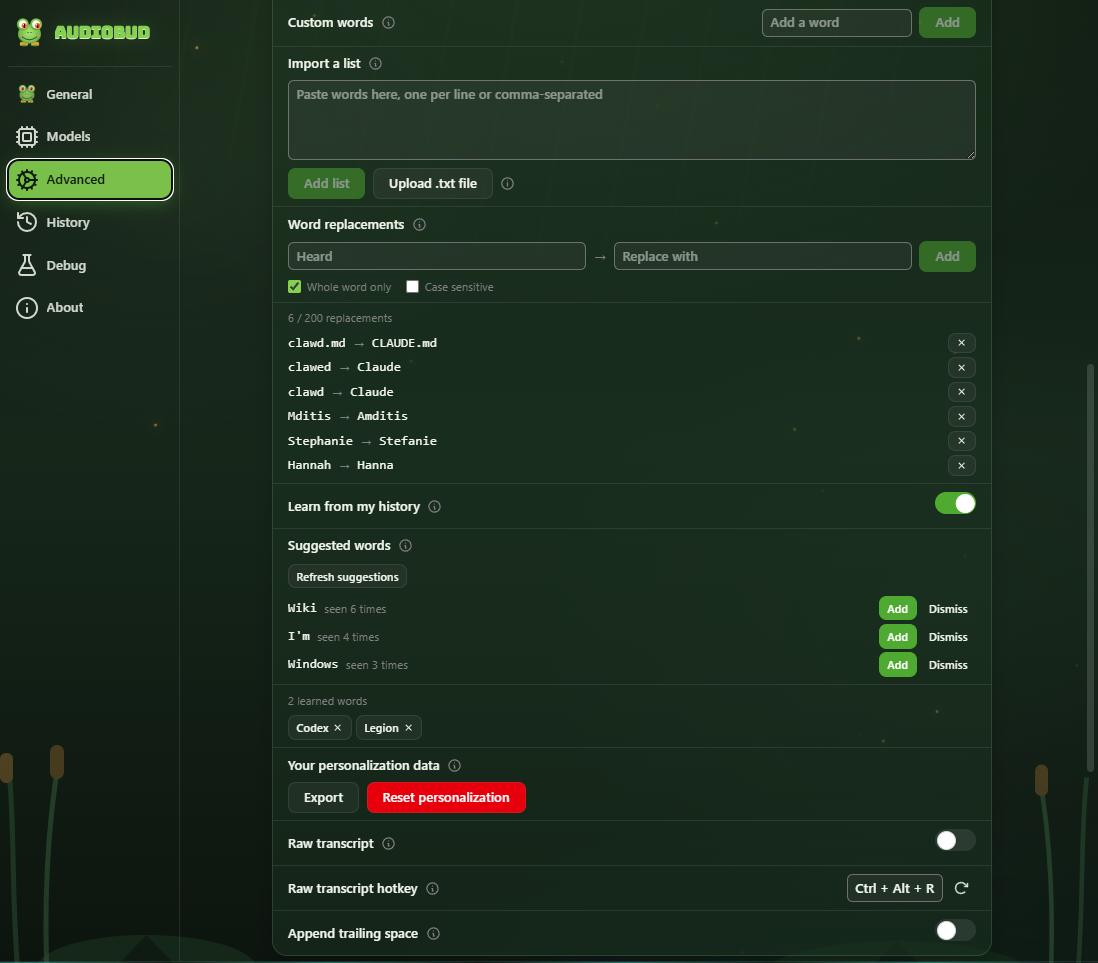Click the vertical scrollbar thumb
Screen dimensions: 1098x963
click(1090, 567)
